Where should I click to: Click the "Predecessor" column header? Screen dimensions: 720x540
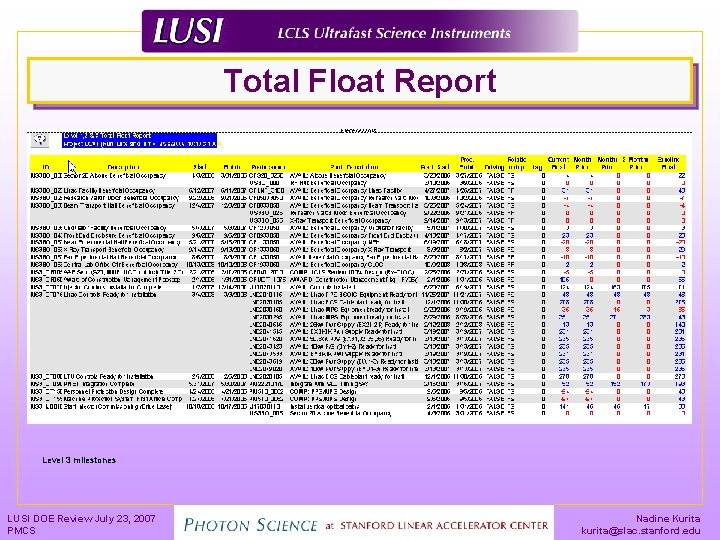click(x=268, y=167)
